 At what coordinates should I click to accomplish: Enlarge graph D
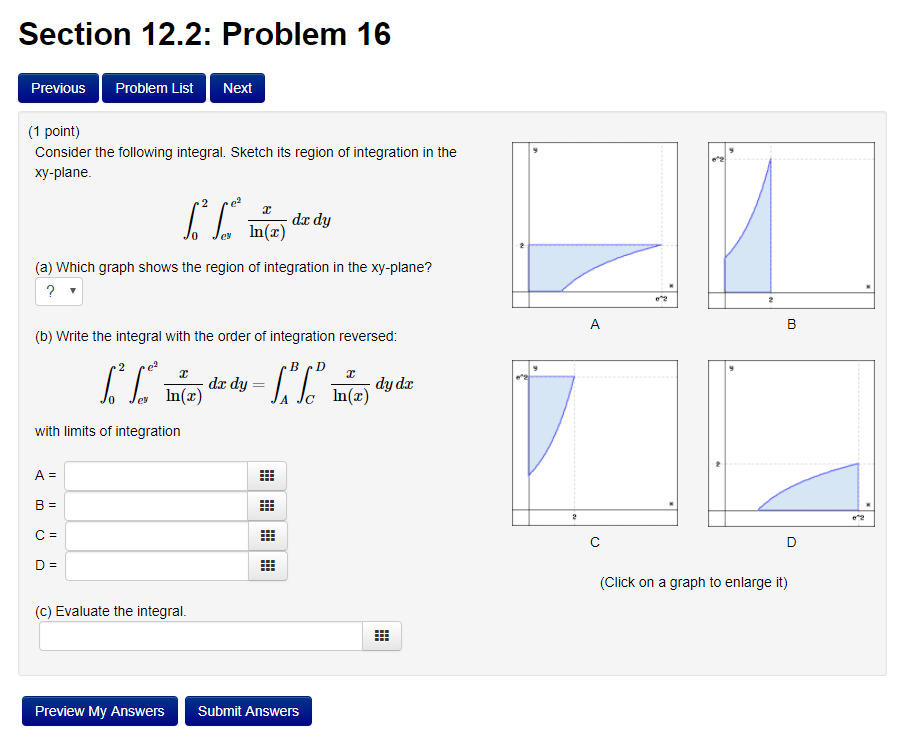pyautogui.click(x=791, y=441)
